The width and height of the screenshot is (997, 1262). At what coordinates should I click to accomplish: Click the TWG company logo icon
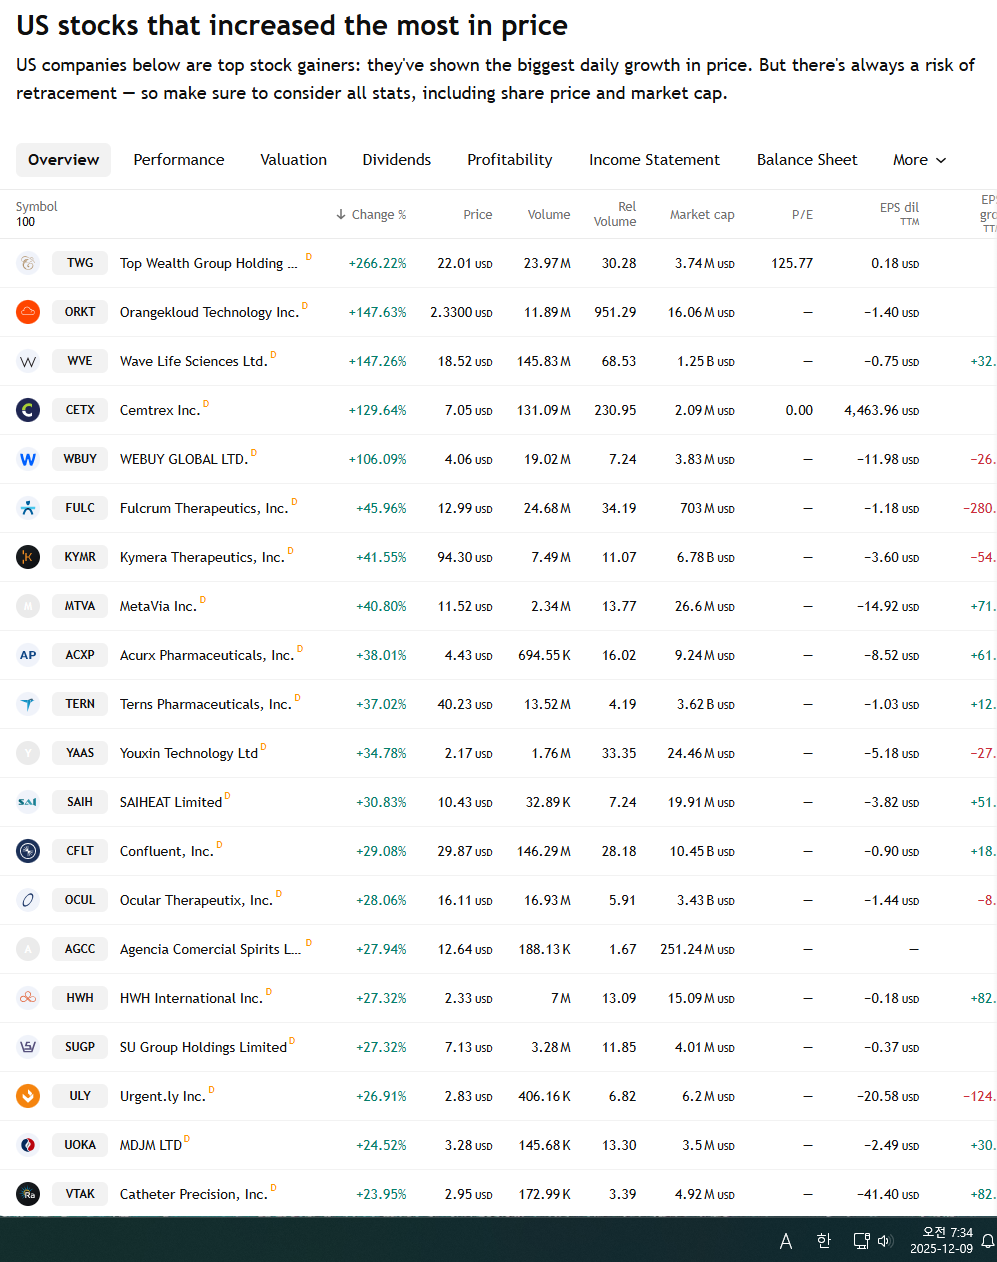(28, 263)
